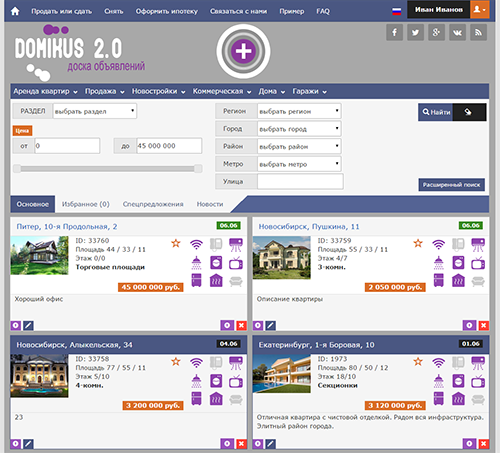Viewport: 500px width, 453px height.
Task: Open the РАЗДЕЛ section dropdown
Action: coord(95,111)
